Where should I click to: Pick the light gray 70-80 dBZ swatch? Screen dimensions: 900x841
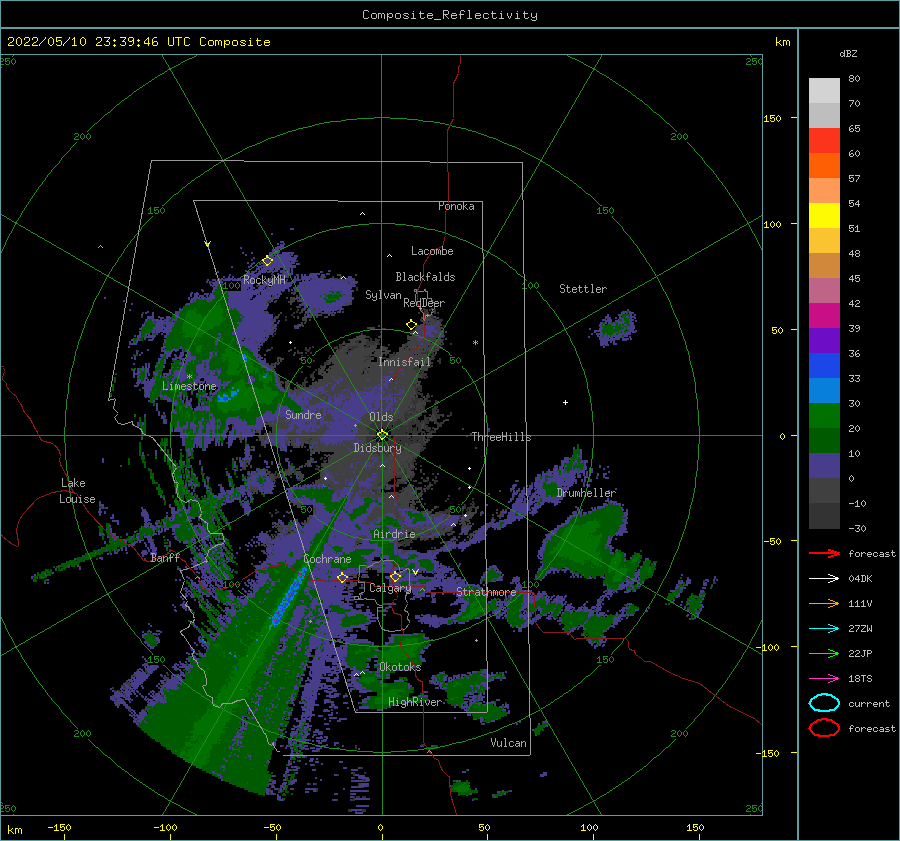824,91
